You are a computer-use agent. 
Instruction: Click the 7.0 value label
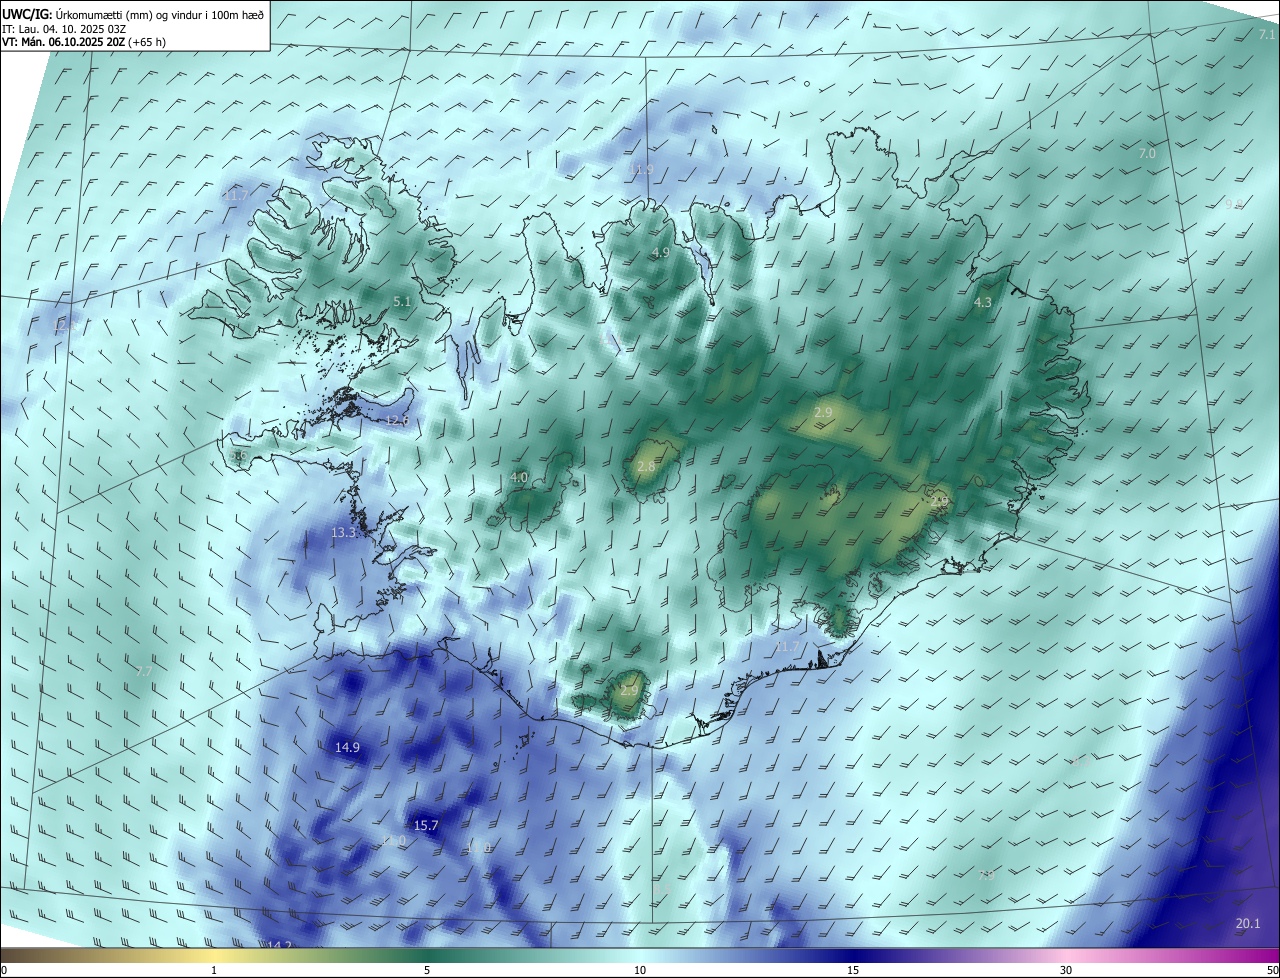[x=1147, y=153]
